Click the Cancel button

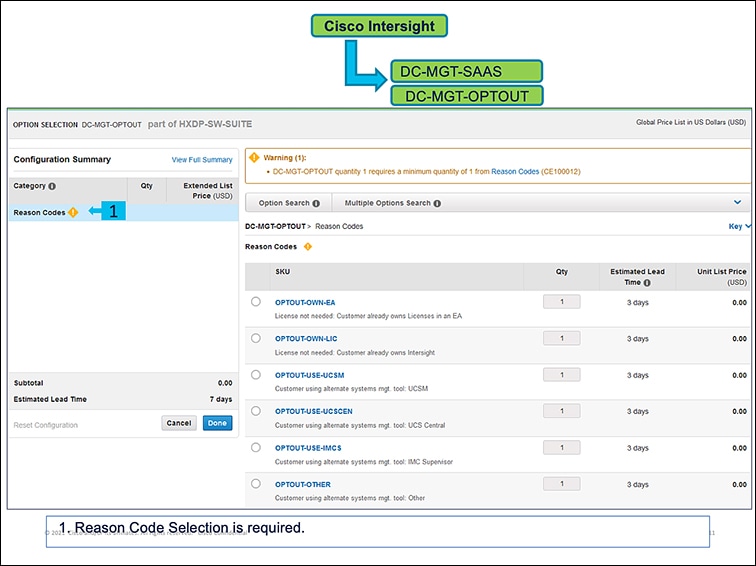pos(179,423)
